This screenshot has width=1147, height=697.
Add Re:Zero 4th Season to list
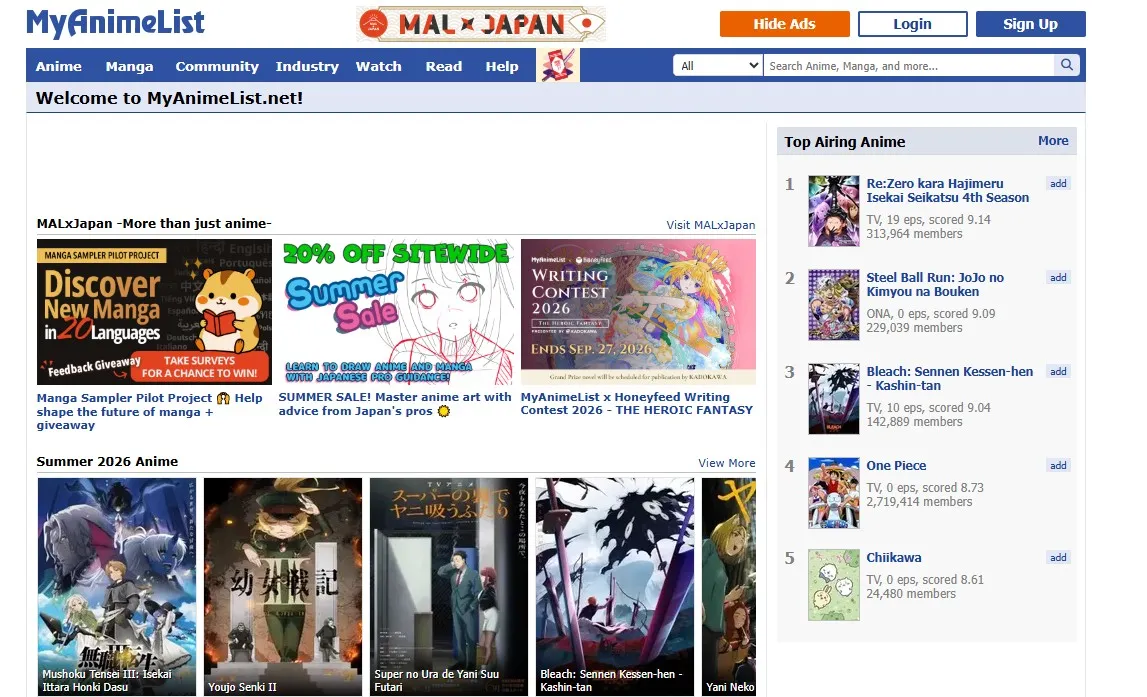1058,184
